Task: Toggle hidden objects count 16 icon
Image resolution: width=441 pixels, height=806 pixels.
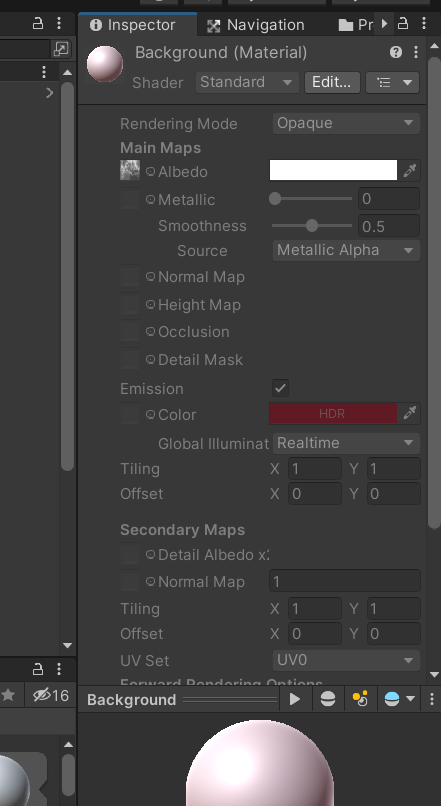Action: 50,695
